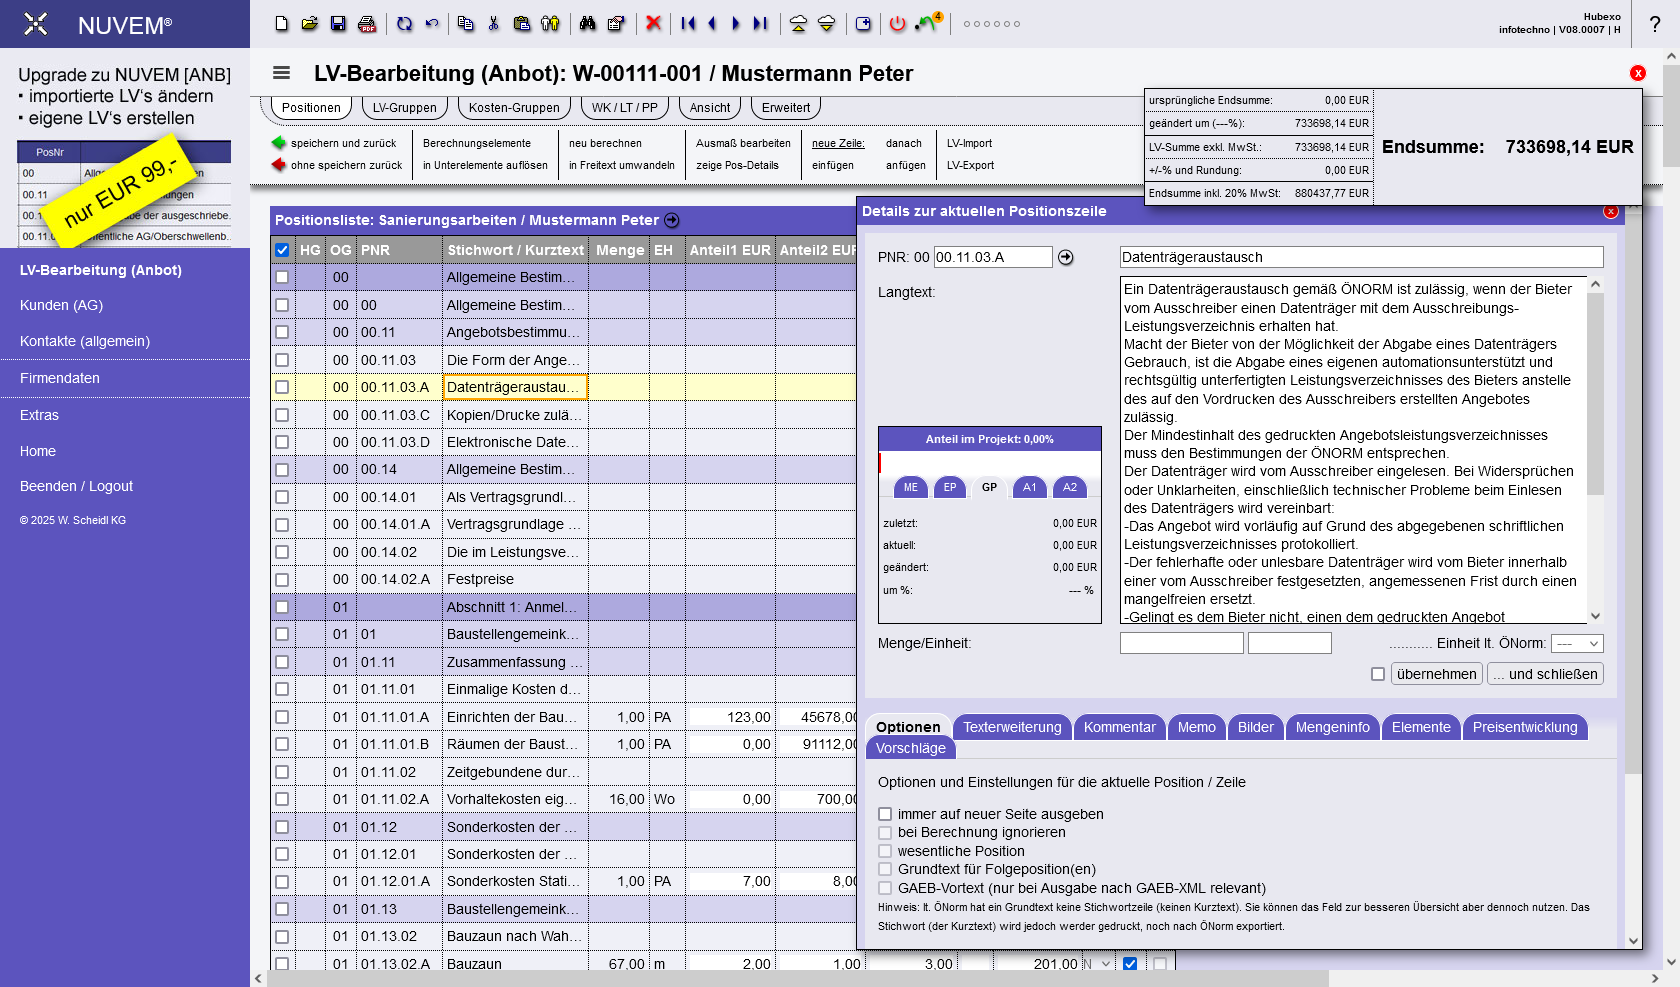Click the übernehmen button
1680x987 pixels.
tap(1436, 674)
